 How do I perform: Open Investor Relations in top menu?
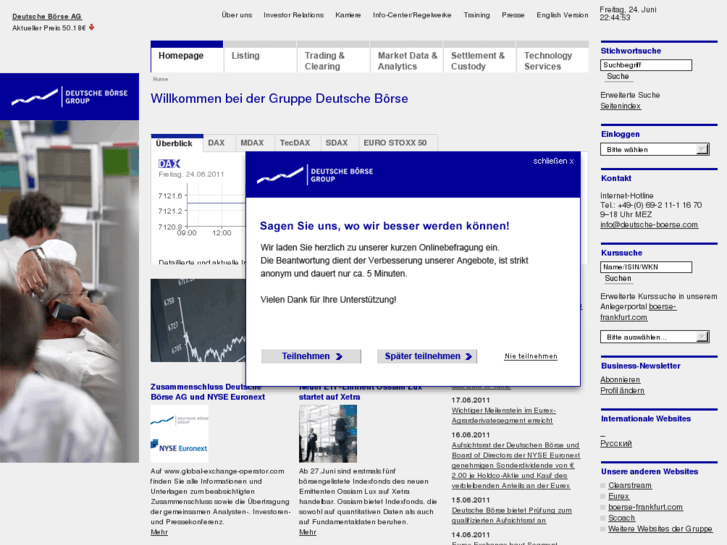tap(293, 15)
